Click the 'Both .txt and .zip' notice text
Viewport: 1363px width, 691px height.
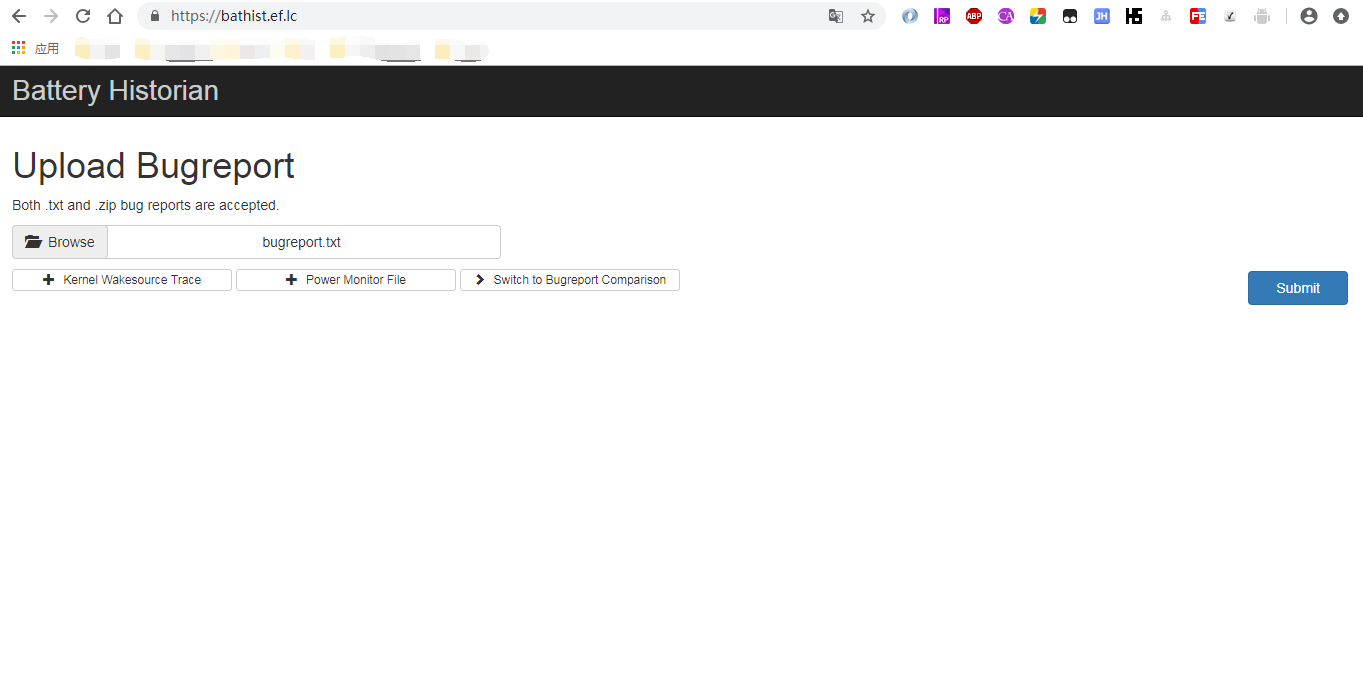pyautogui.click(x=145, y=206)
